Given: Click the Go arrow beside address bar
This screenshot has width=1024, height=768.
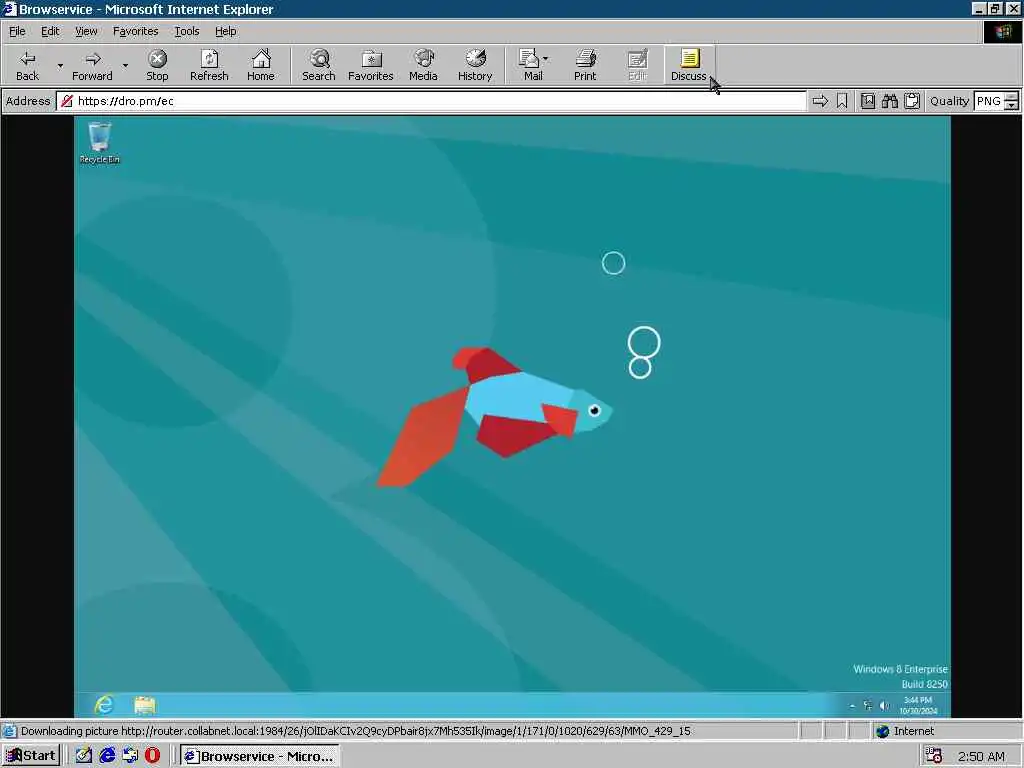Looking at the screenshot, I should (820, 101).
